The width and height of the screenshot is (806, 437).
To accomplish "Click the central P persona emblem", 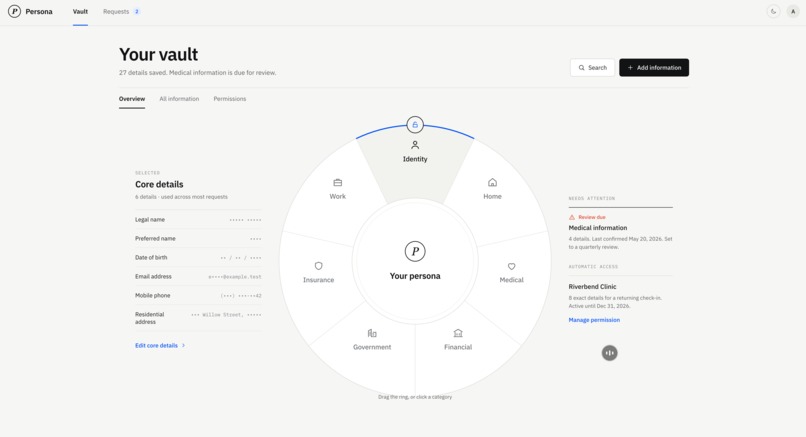I will [x=415, y=251].
